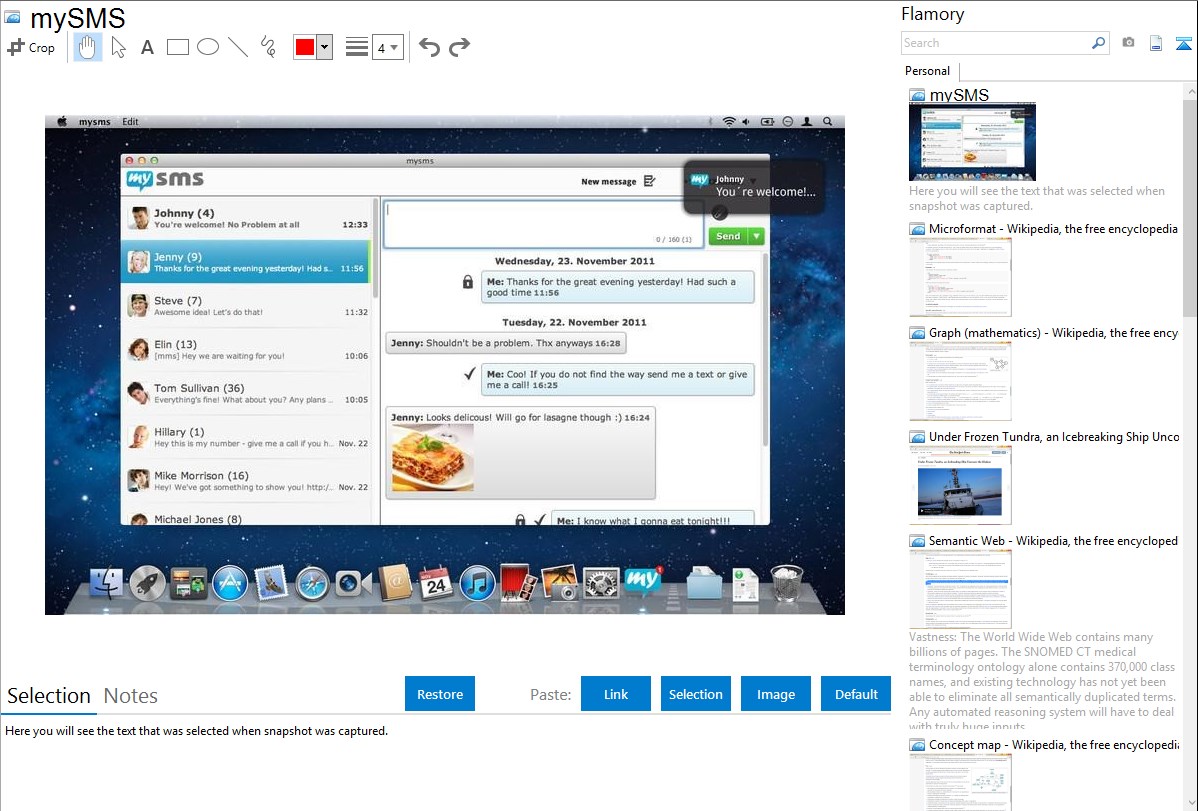Select the hand pan tool

[87, 47]
